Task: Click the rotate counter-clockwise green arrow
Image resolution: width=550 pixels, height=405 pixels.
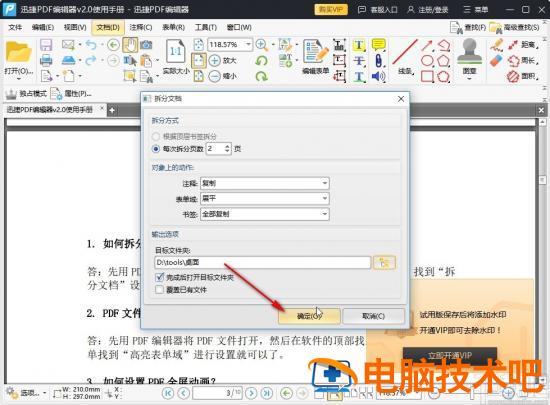Action: point(261,61)
